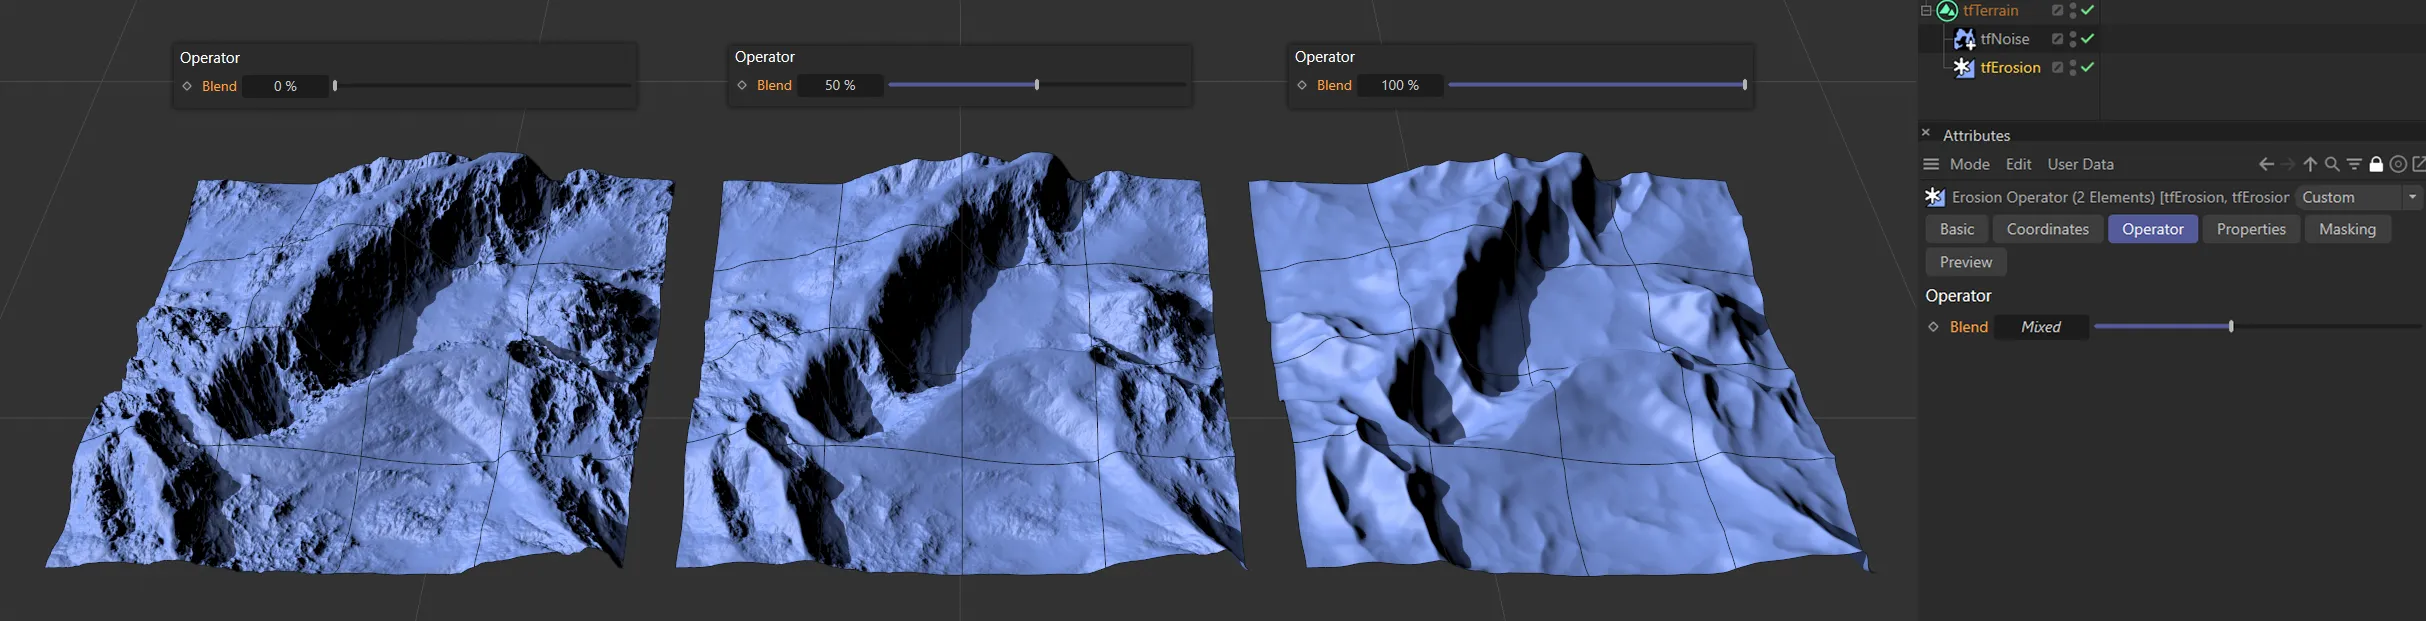Viewport: 2426px width, 621px height.
Task: Open the Attributes hamburger menu
Action: click(x=1931, y=165)
